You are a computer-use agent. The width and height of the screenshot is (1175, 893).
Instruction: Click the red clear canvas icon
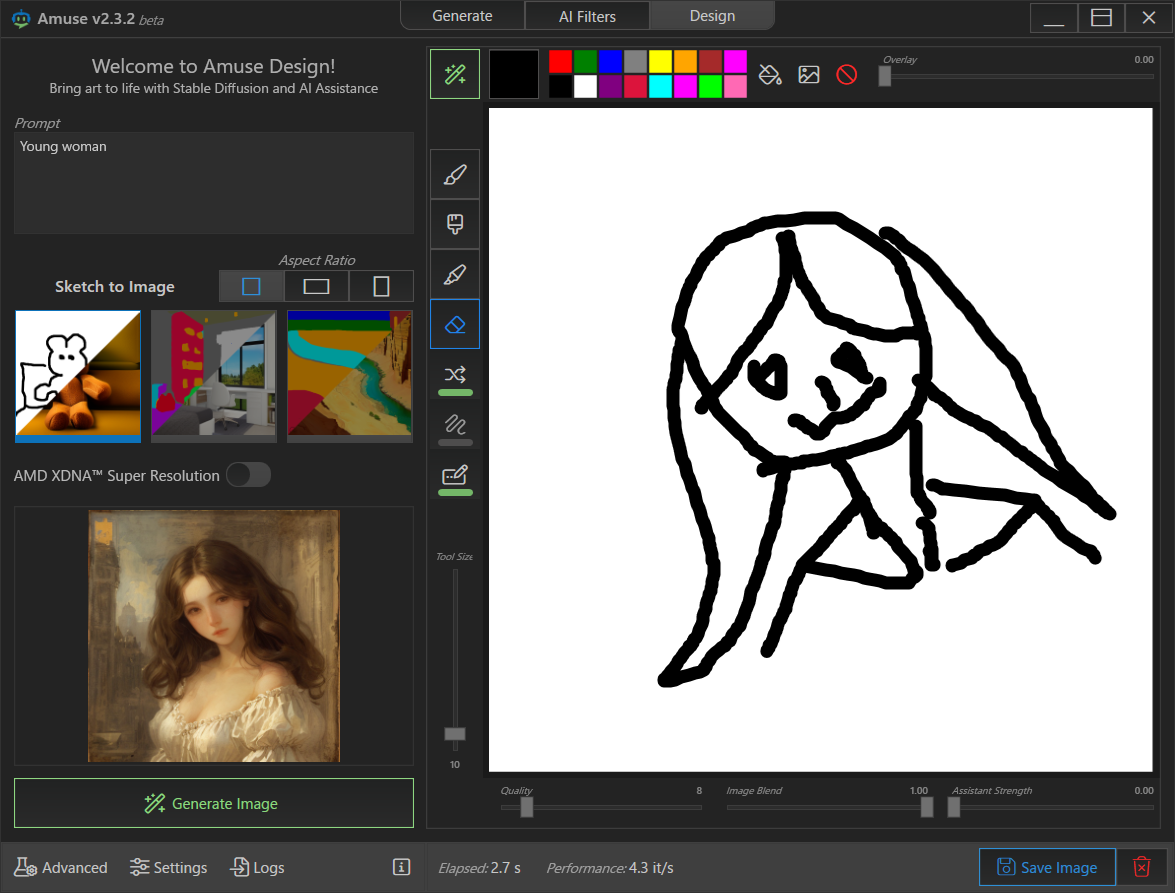846,75
